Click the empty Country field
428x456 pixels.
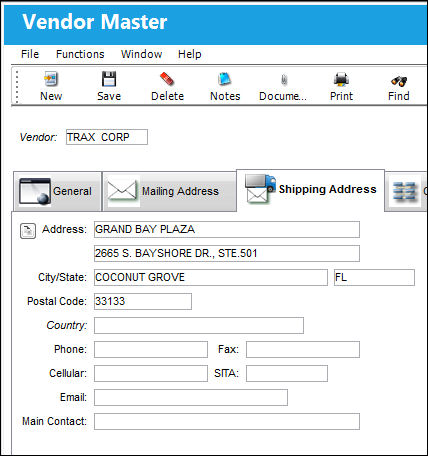pyautogui.click(x=199, y=325)
